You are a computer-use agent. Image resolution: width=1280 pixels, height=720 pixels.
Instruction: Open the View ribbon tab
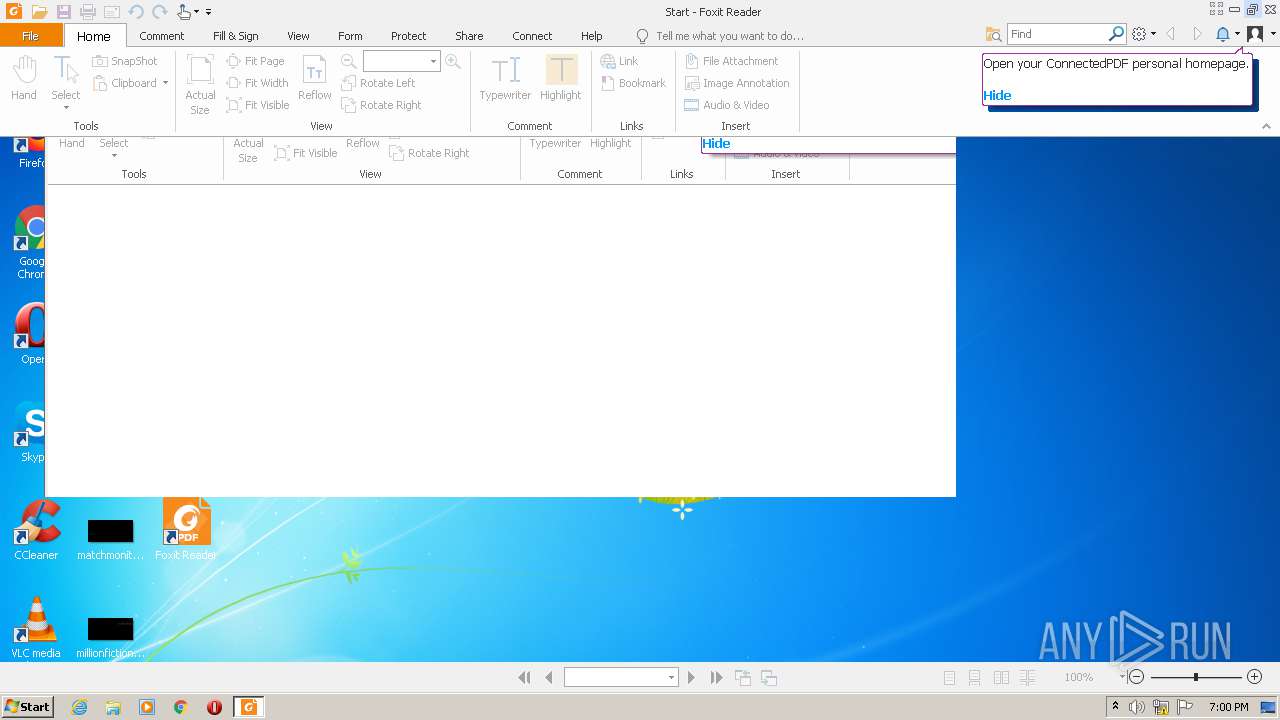click(298, 36)
